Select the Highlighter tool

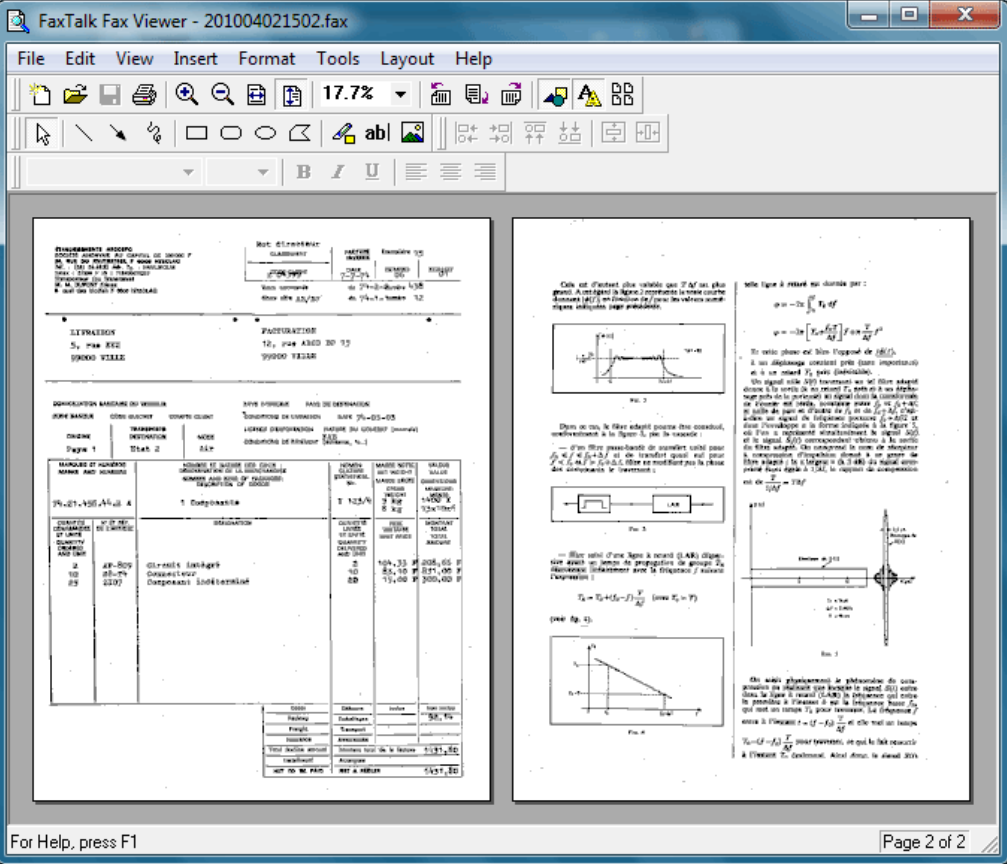(x=343, y=133)
